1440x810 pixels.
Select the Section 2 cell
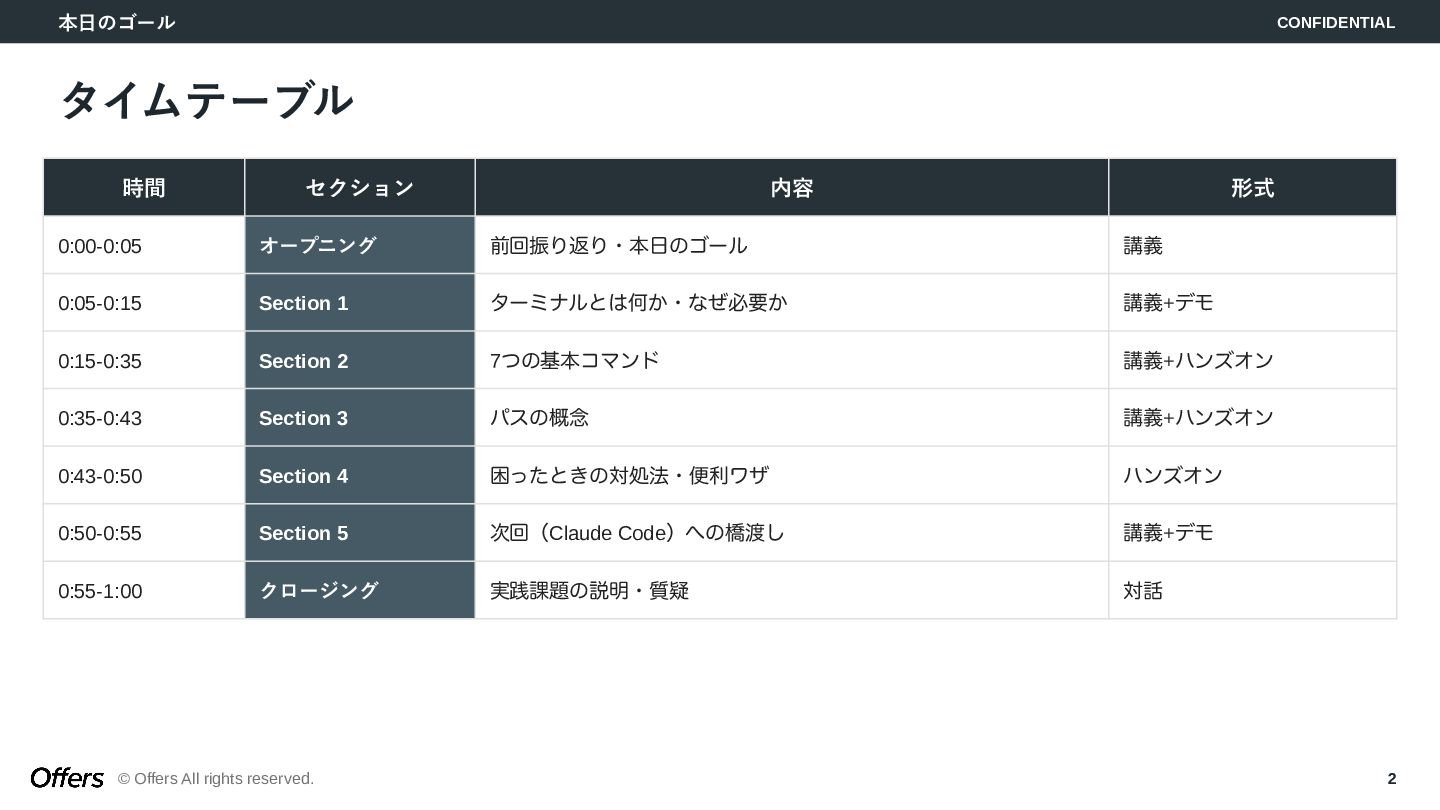pos(359,361)
